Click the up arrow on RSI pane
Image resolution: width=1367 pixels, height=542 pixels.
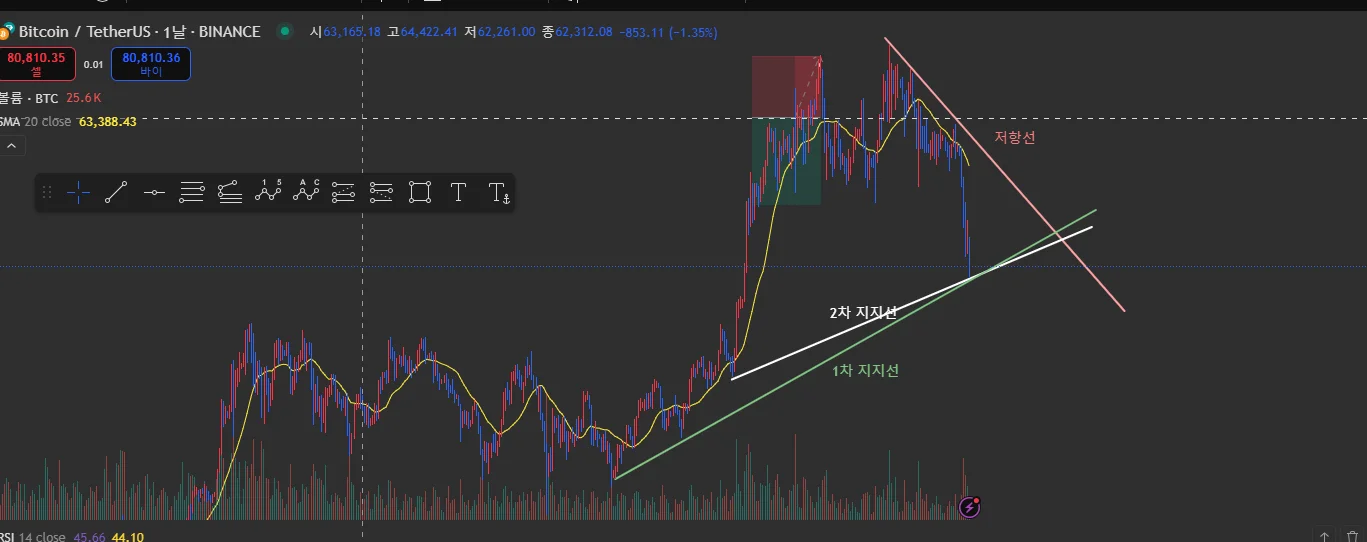click(x=1324, y=537)
